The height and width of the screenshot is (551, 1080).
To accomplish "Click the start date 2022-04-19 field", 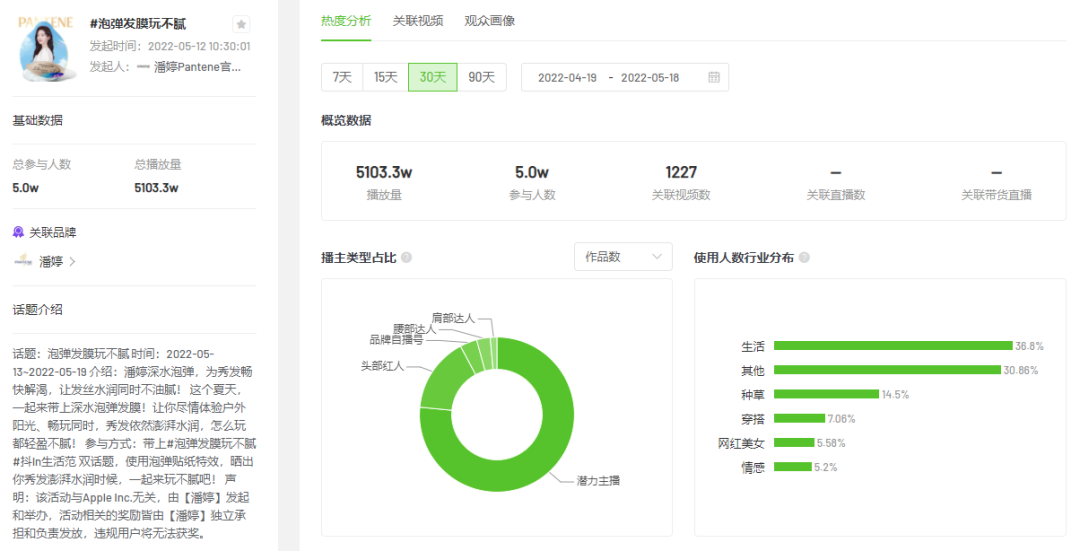I will click(568, 78).
